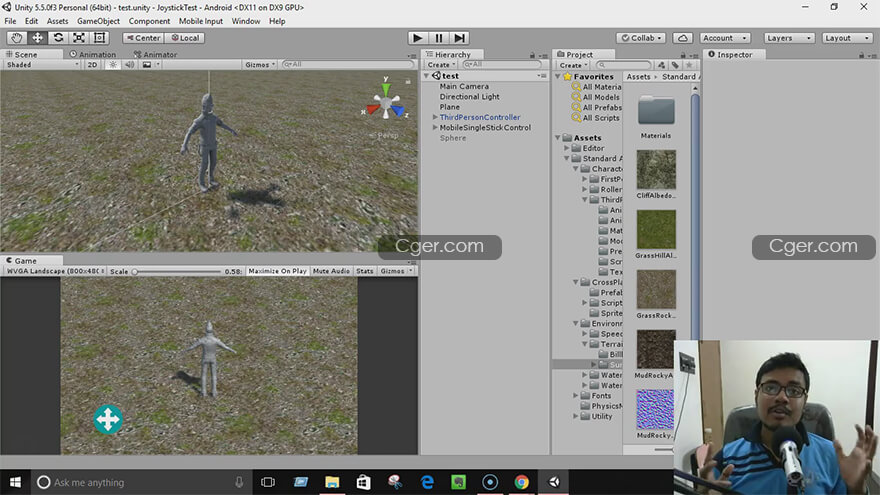This screenshot has height=495, width=880.
Task: Expand MobileSingleStickControl in Hierarchy
Action: (x=435, y=127)
